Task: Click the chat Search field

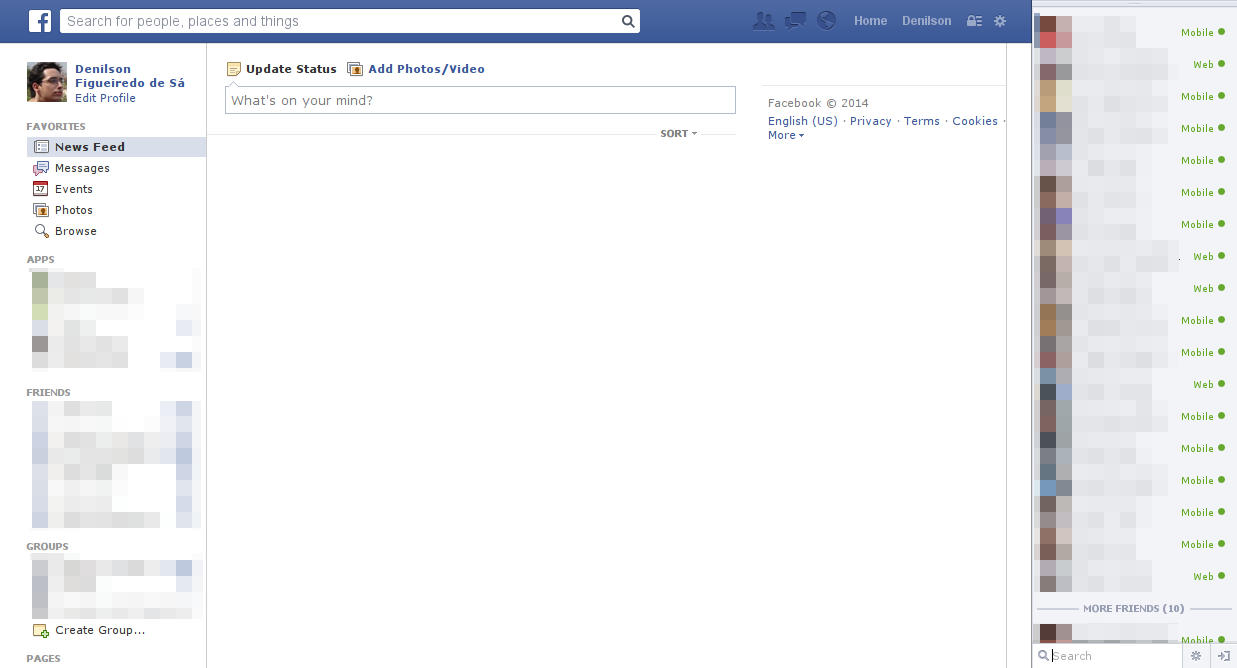Action: pos(1109,656)
